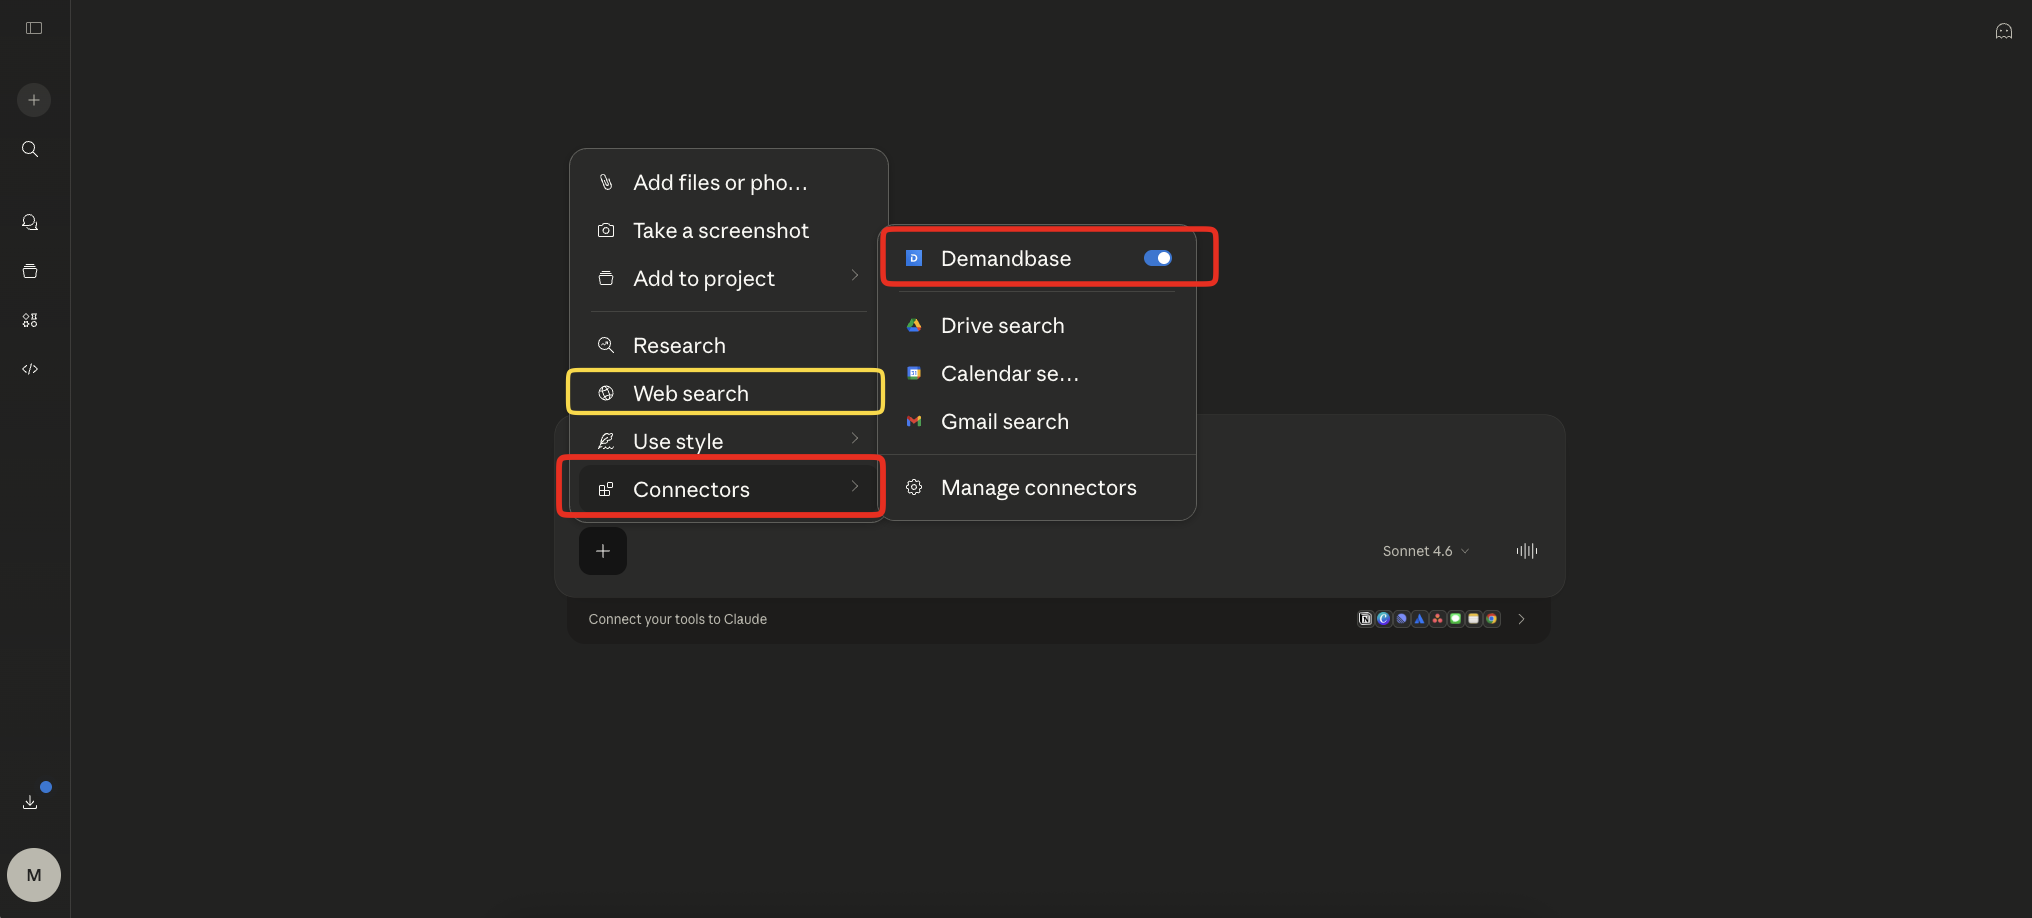Open the Chats icon in sidebar

click(30, 222)
